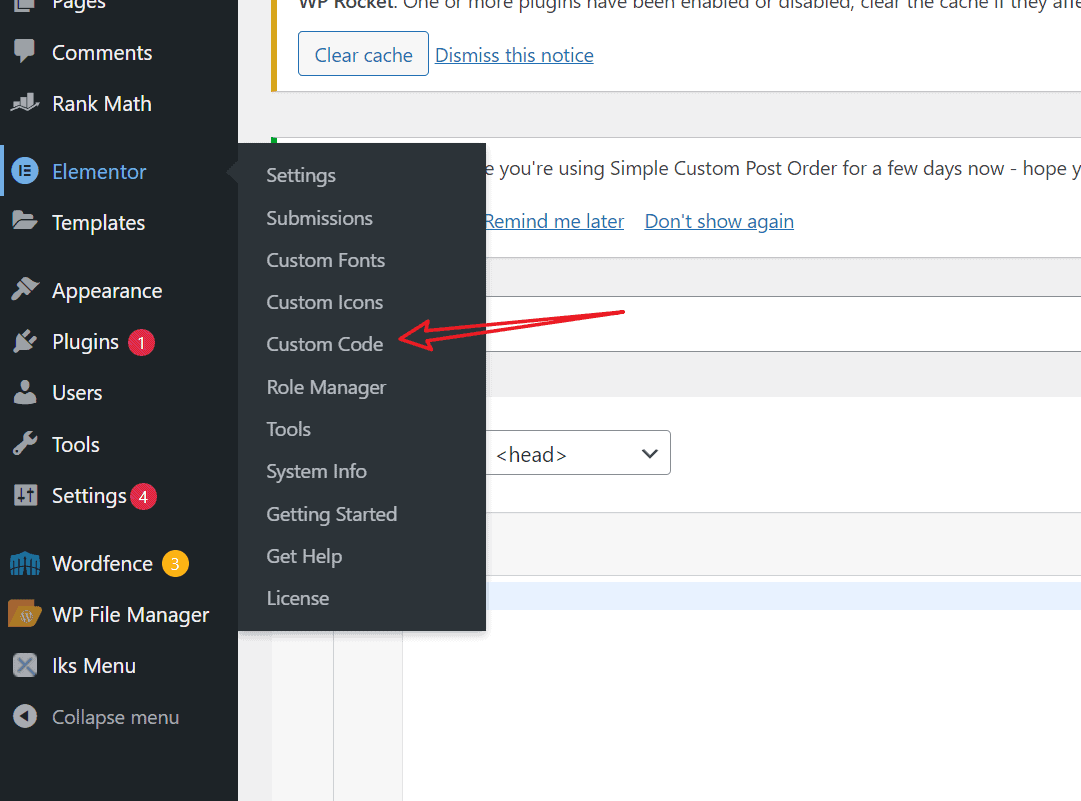Click the Plugins update count badge
This screenshot has height=801, width=1081.
click(x=141, y=341)
